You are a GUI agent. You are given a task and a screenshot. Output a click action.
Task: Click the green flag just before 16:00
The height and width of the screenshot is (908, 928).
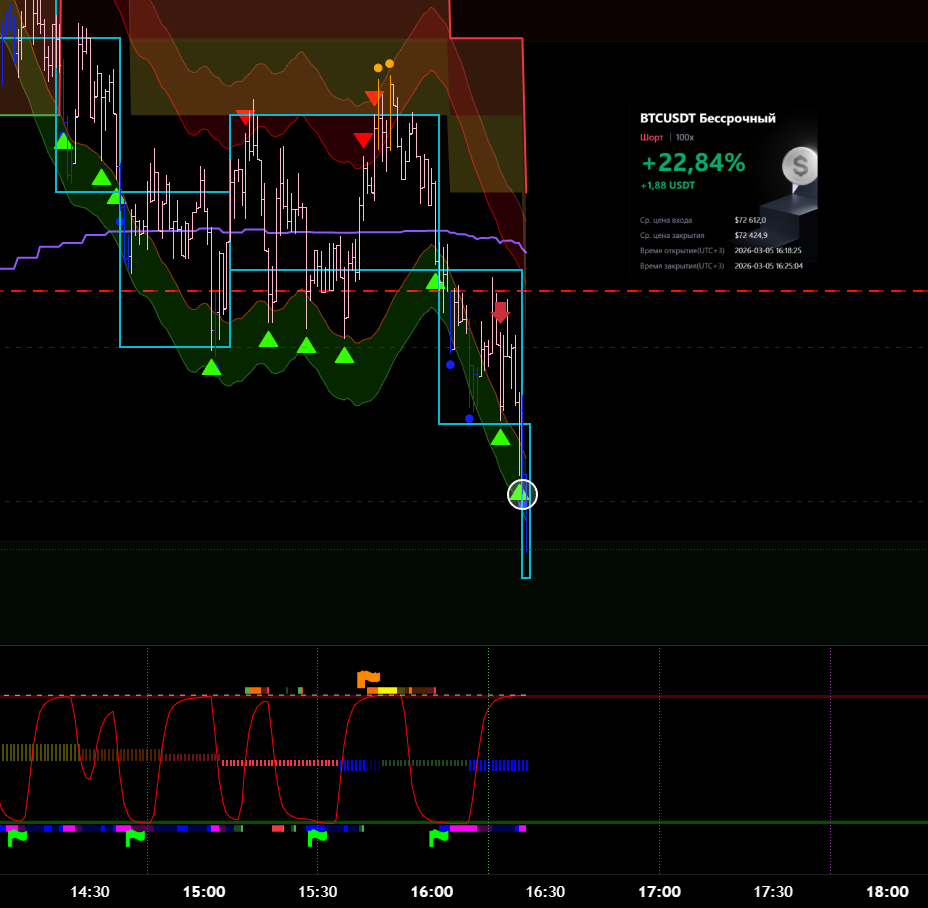click(439, 838)
